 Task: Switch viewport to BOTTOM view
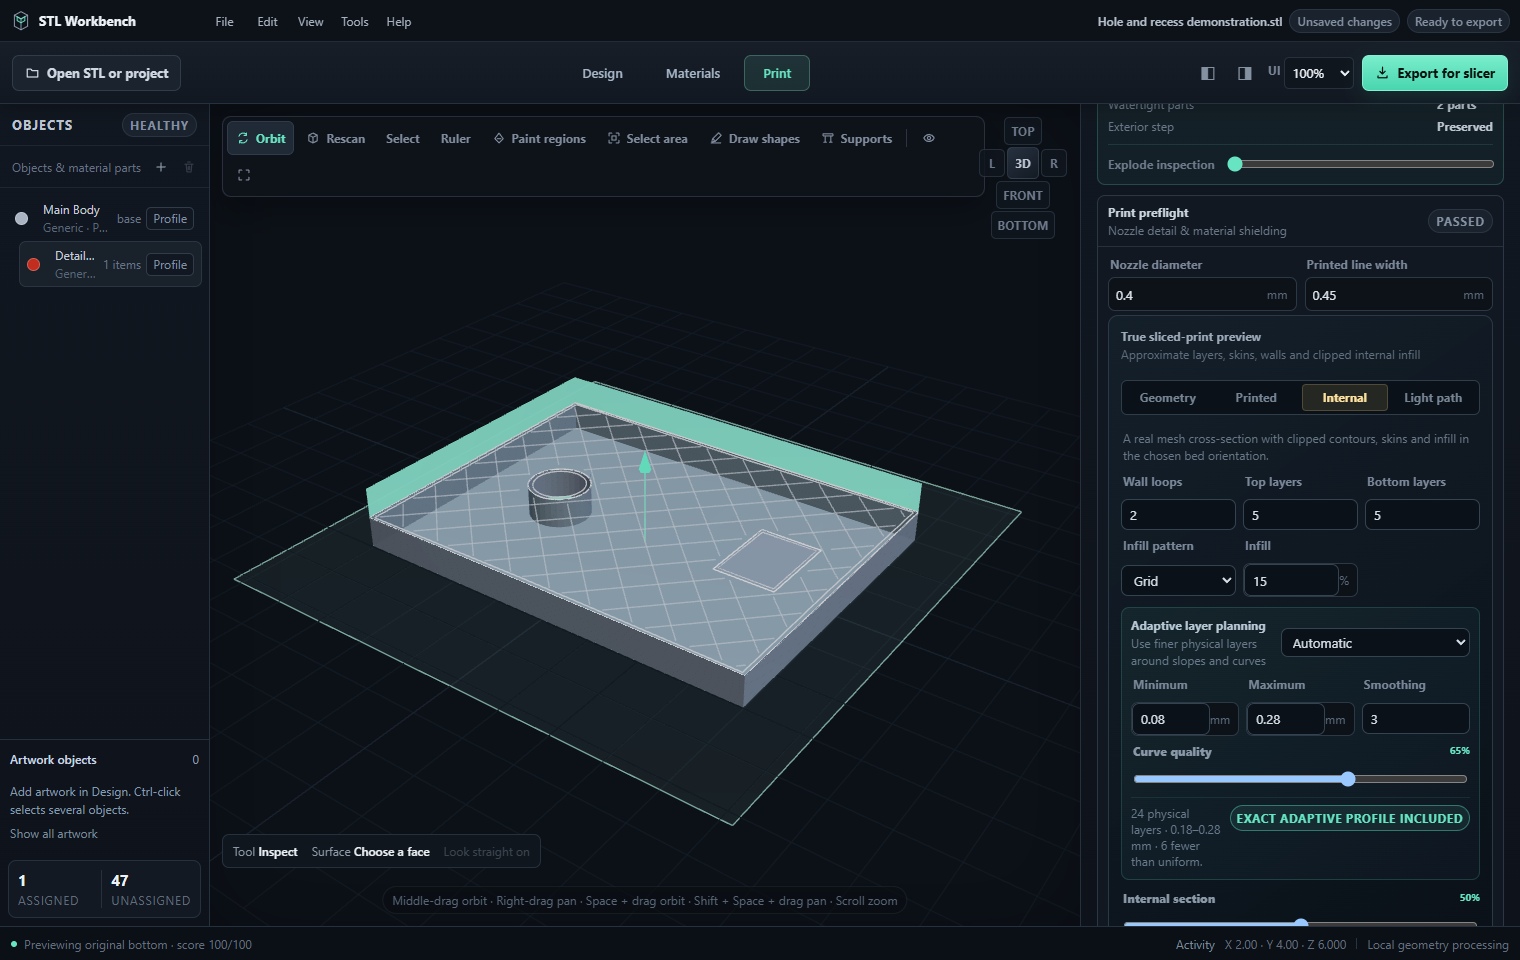coord(1023,225)
